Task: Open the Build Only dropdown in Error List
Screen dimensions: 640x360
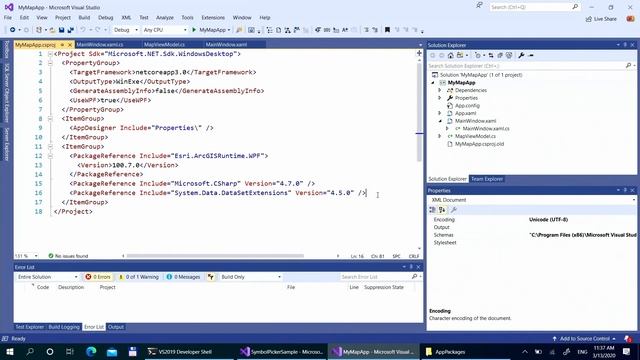Action: click(x=250, y=277)
